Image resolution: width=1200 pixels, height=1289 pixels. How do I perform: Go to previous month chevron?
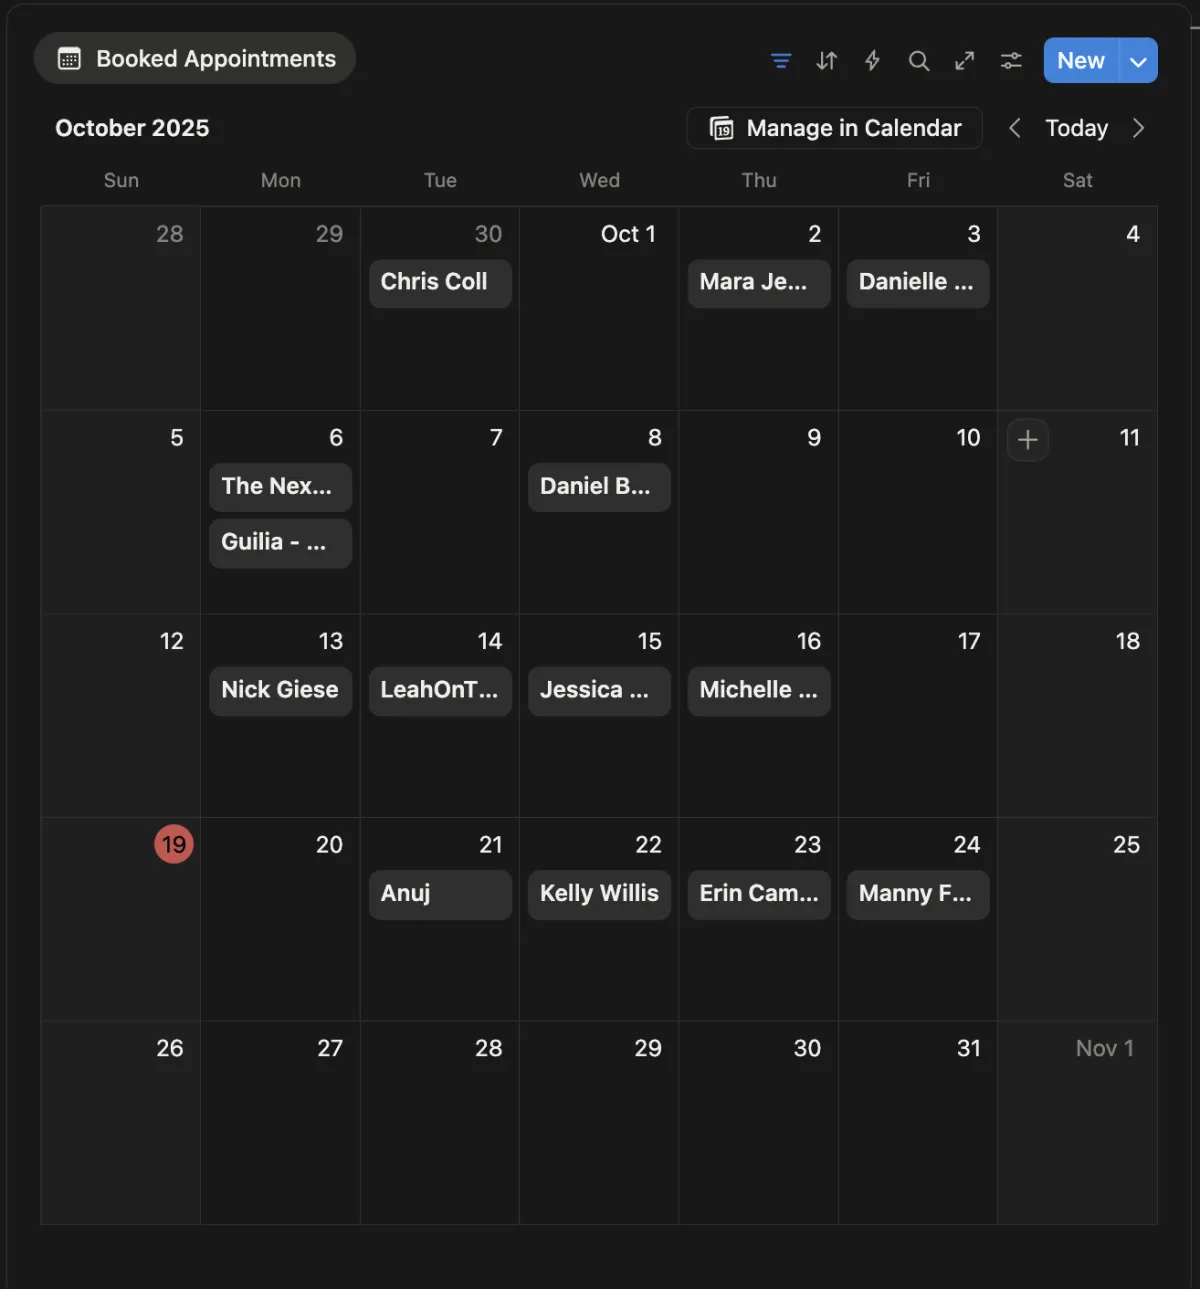click(1014, 128)
